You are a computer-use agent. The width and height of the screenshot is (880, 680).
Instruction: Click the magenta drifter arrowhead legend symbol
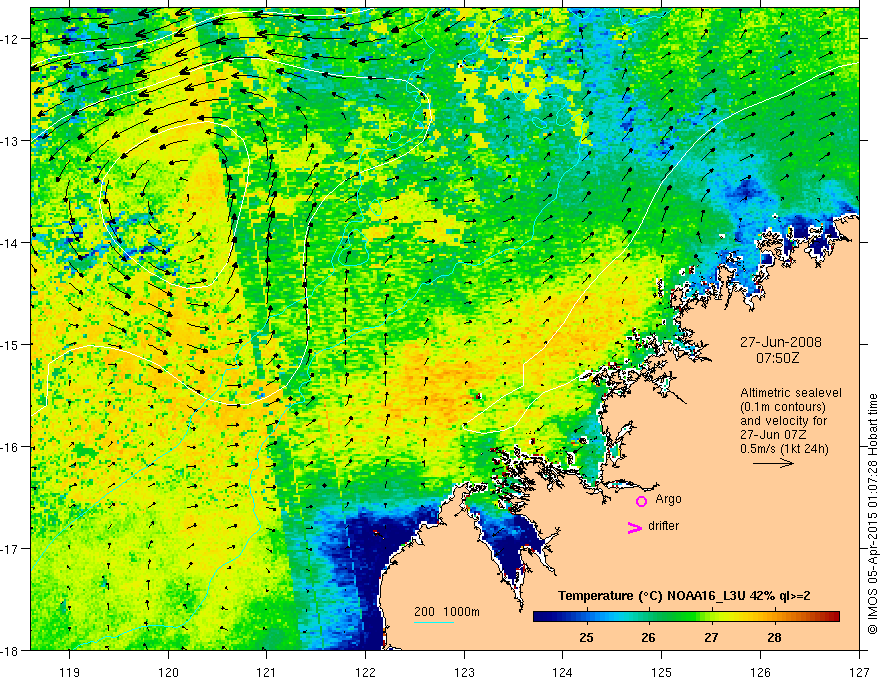pos(635,527)
